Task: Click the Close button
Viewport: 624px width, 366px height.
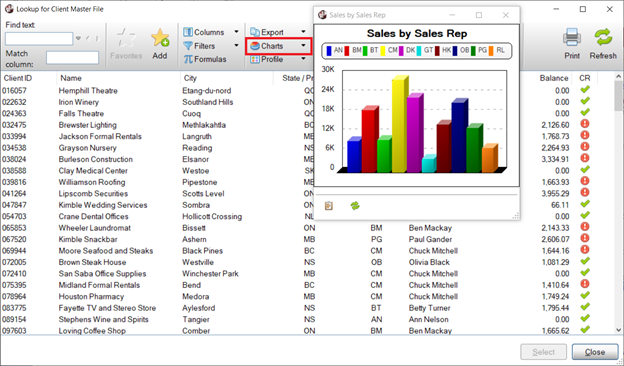Action: pos(595,352)
